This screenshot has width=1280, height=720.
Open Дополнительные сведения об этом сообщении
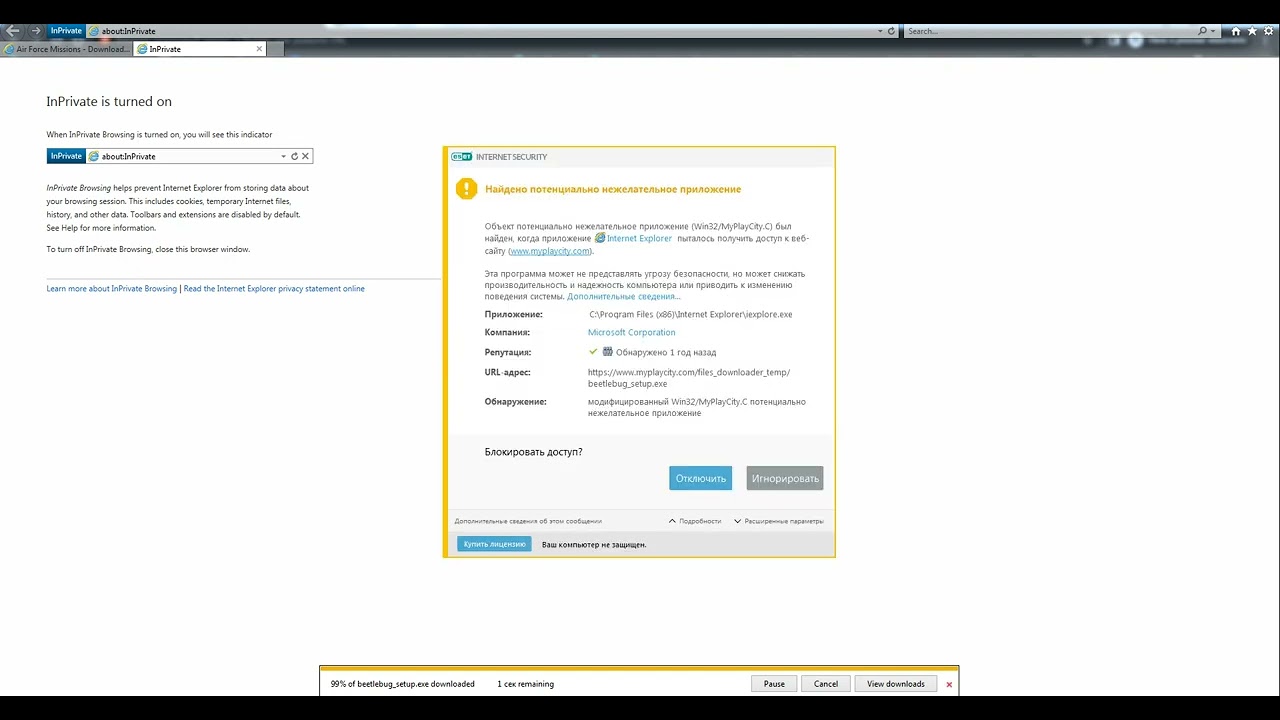tap(528, 521)
